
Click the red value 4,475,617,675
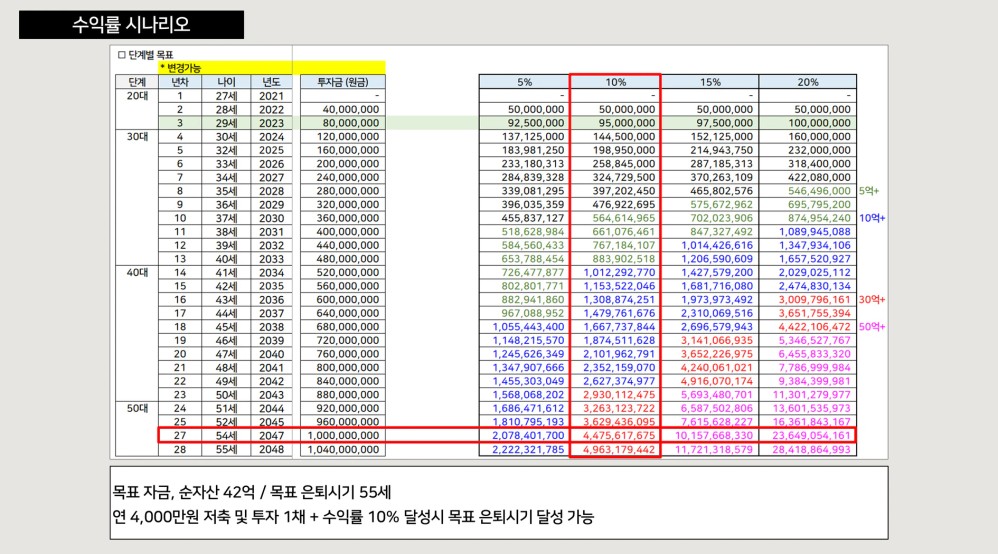pos(619,436)
